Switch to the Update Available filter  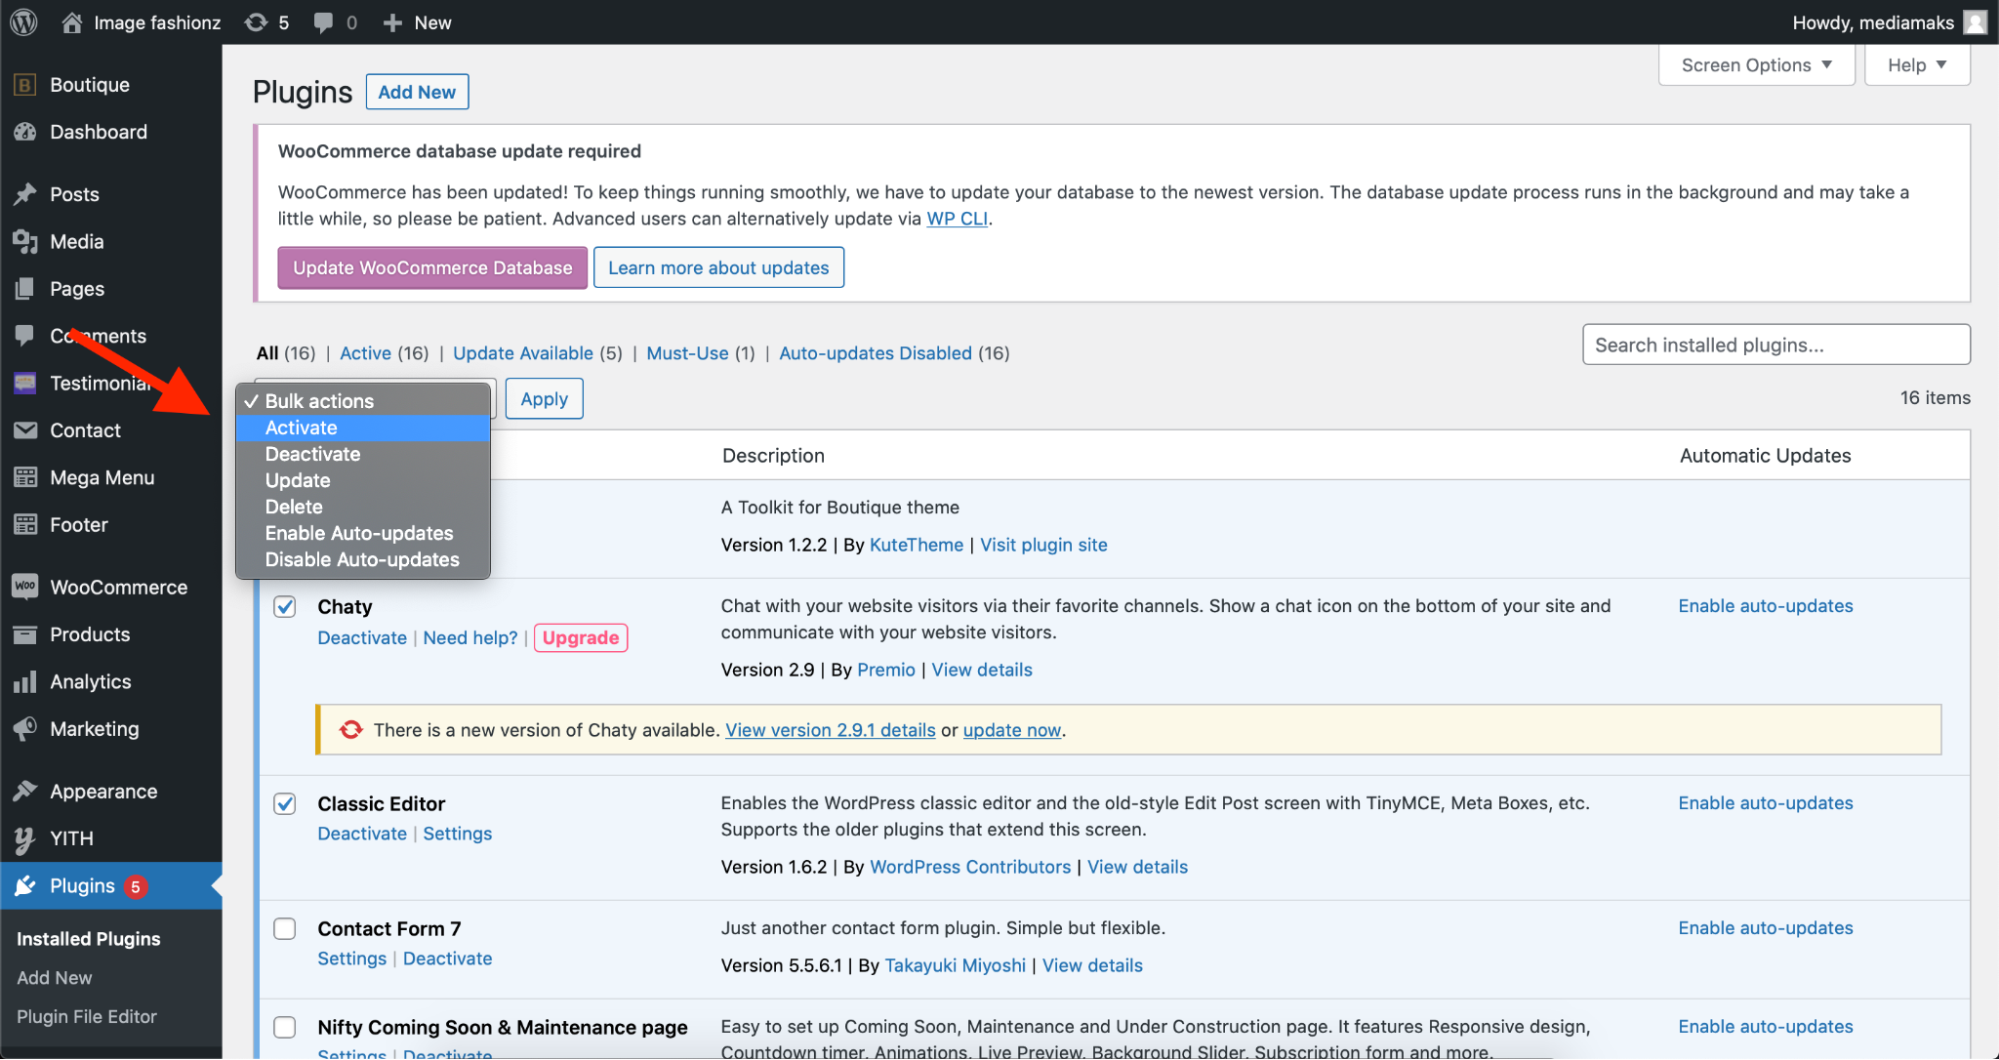(523, 353)
